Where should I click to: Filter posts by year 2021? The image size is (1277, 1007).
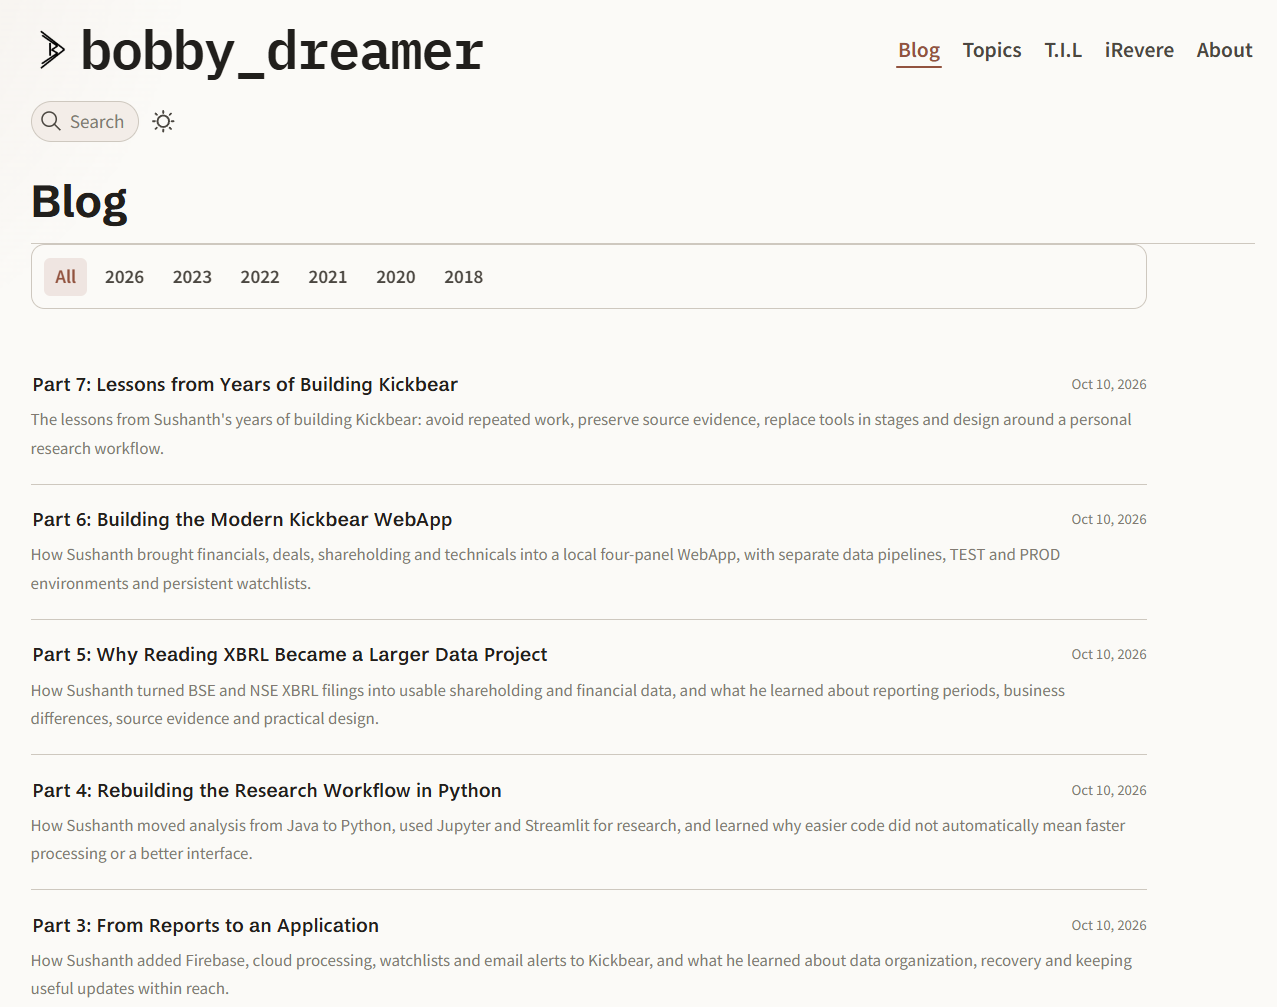tap(328, 277)
